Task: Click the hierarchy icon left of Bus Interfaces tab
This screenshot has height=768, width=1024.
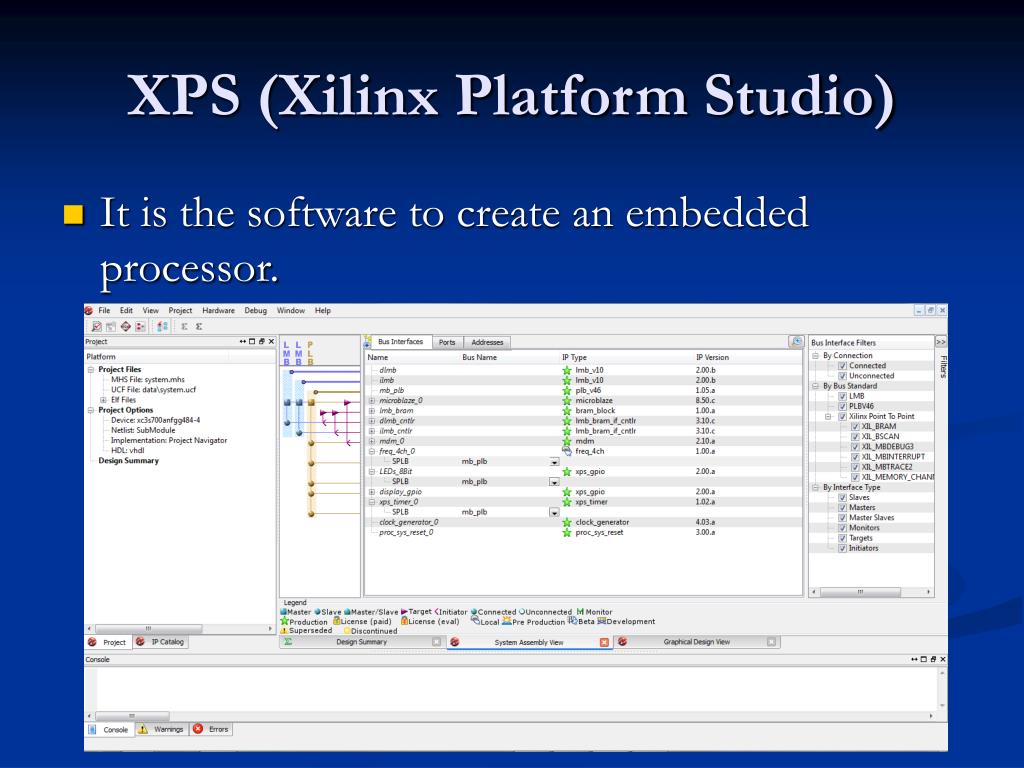Action: 367,342
